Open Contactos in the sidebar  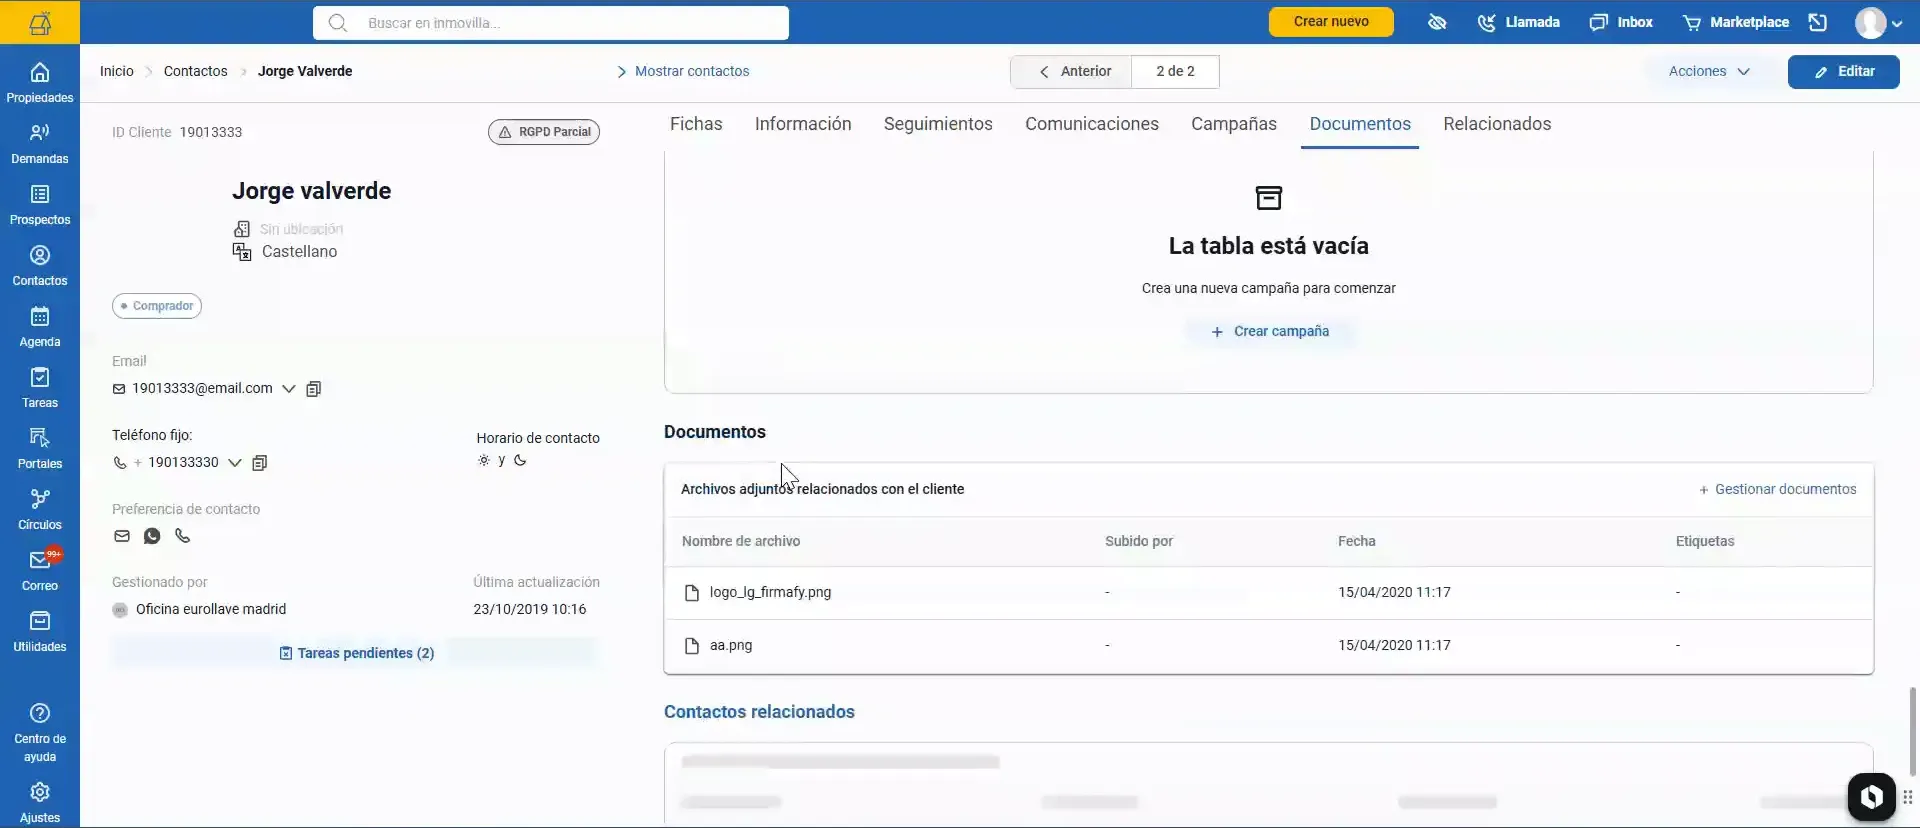pos(40,266)
